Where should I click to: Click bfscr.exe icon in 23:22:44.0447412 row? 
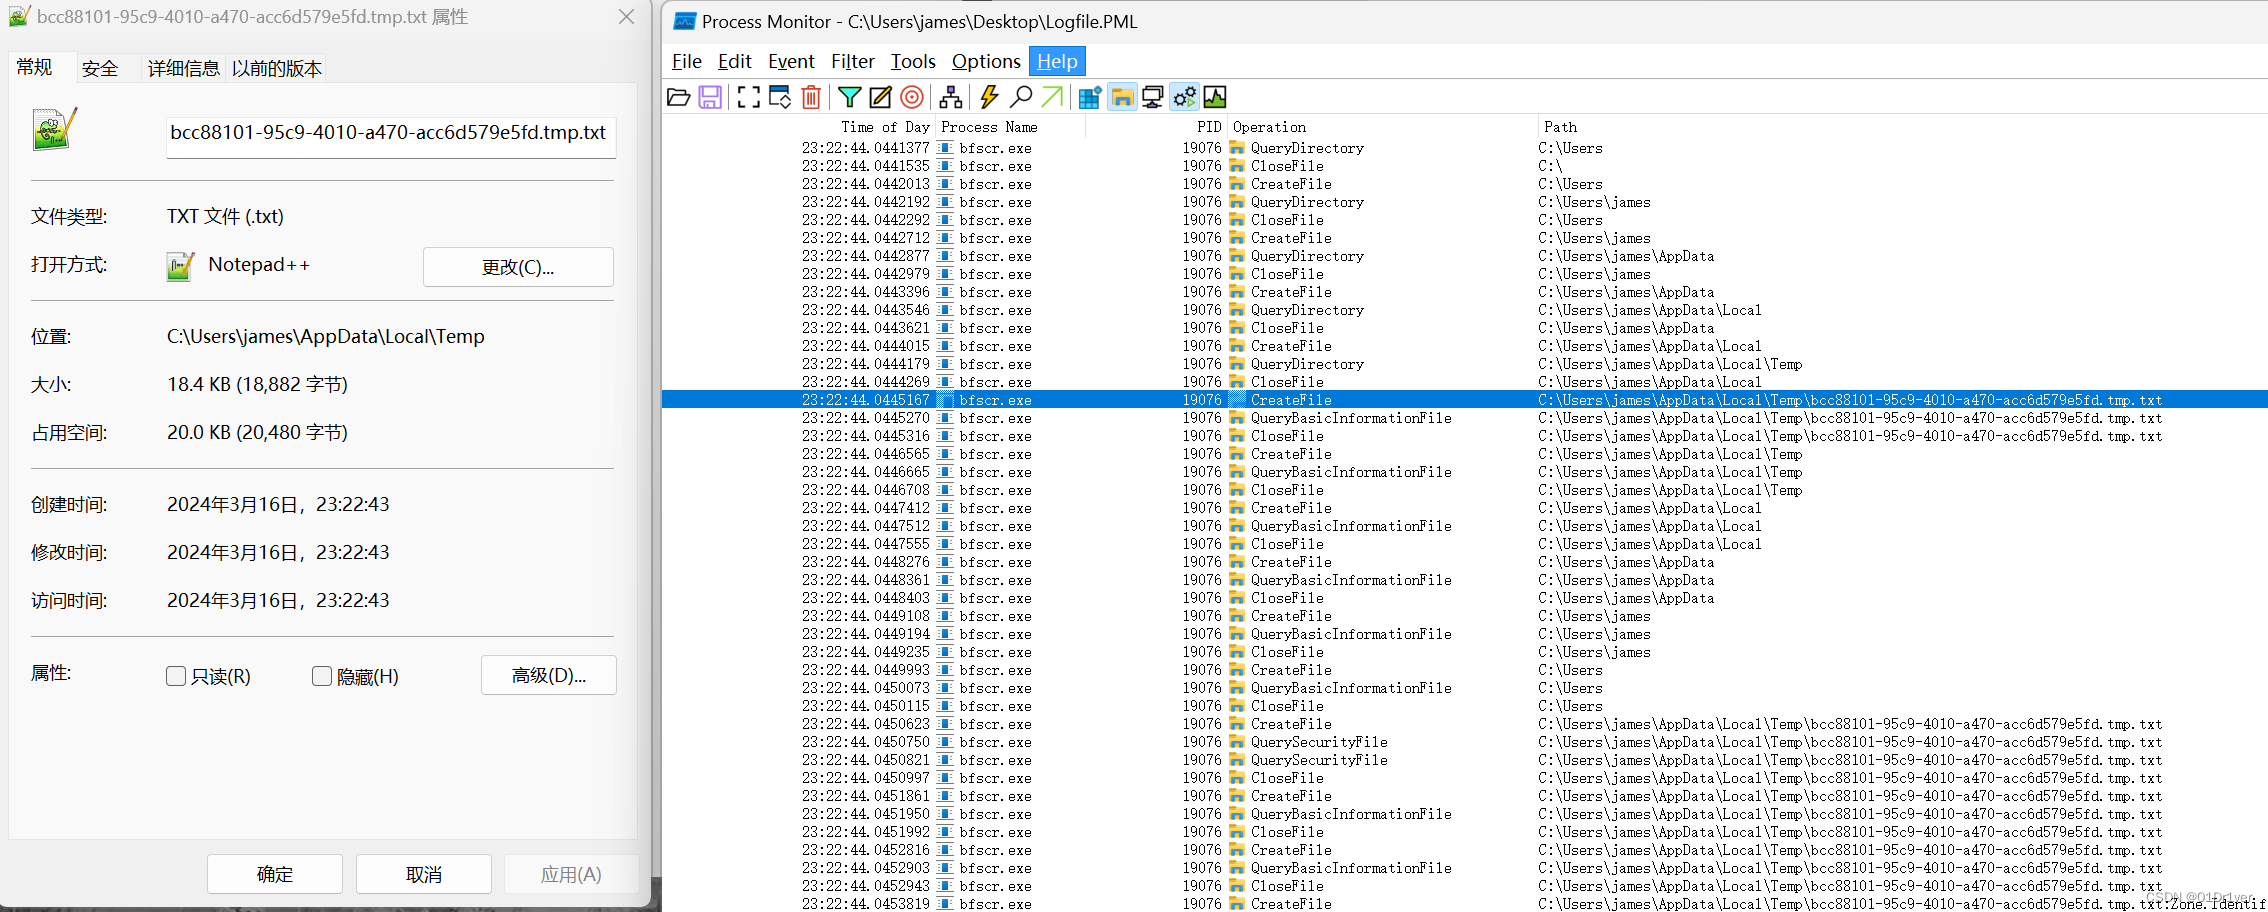(x=945, y=508)
